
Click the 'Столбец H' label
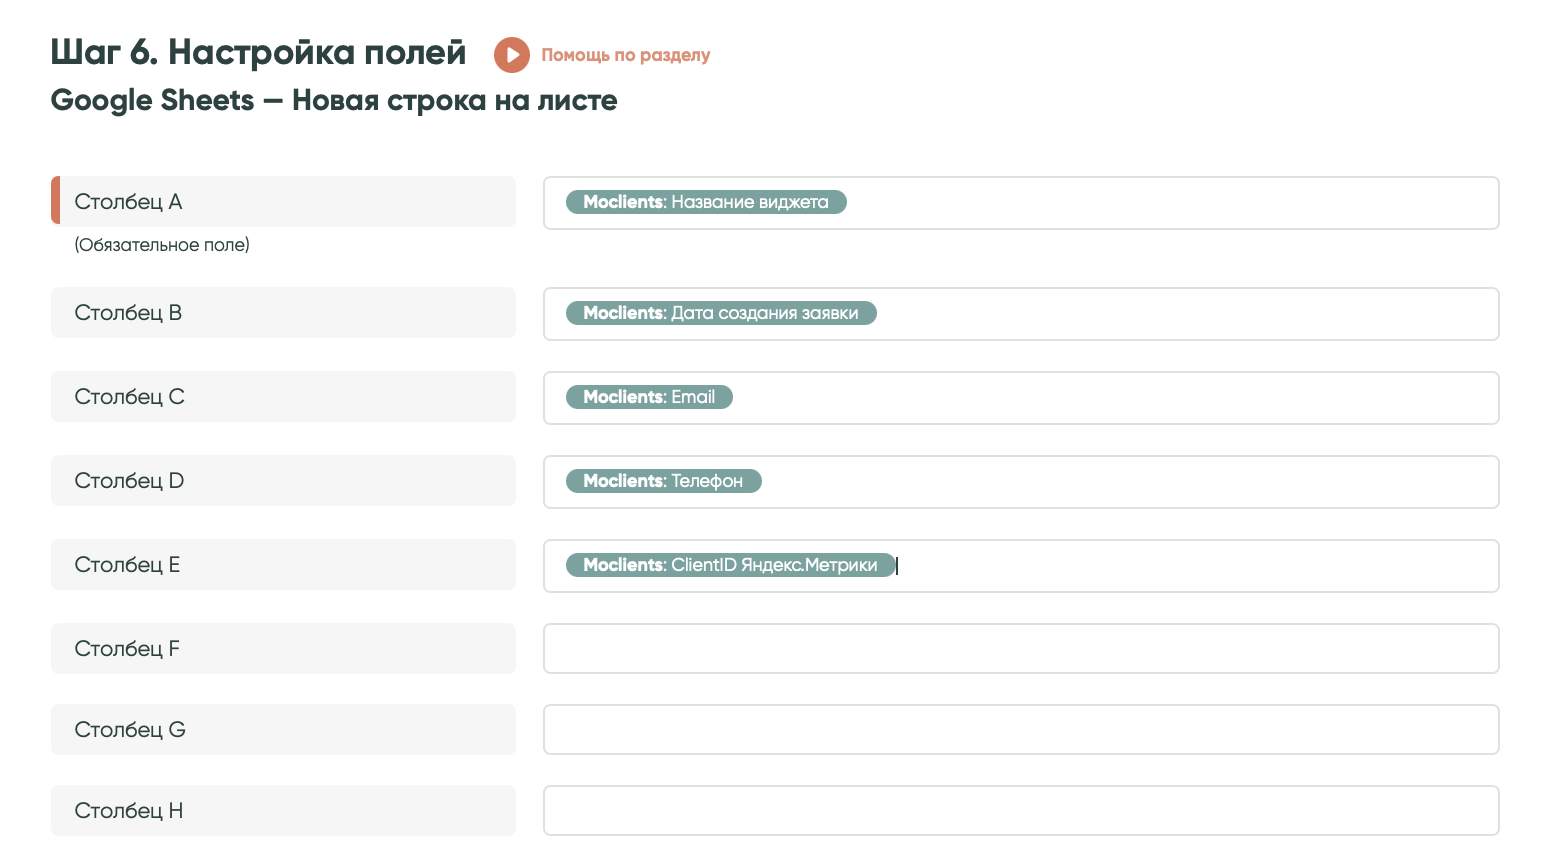128,811
